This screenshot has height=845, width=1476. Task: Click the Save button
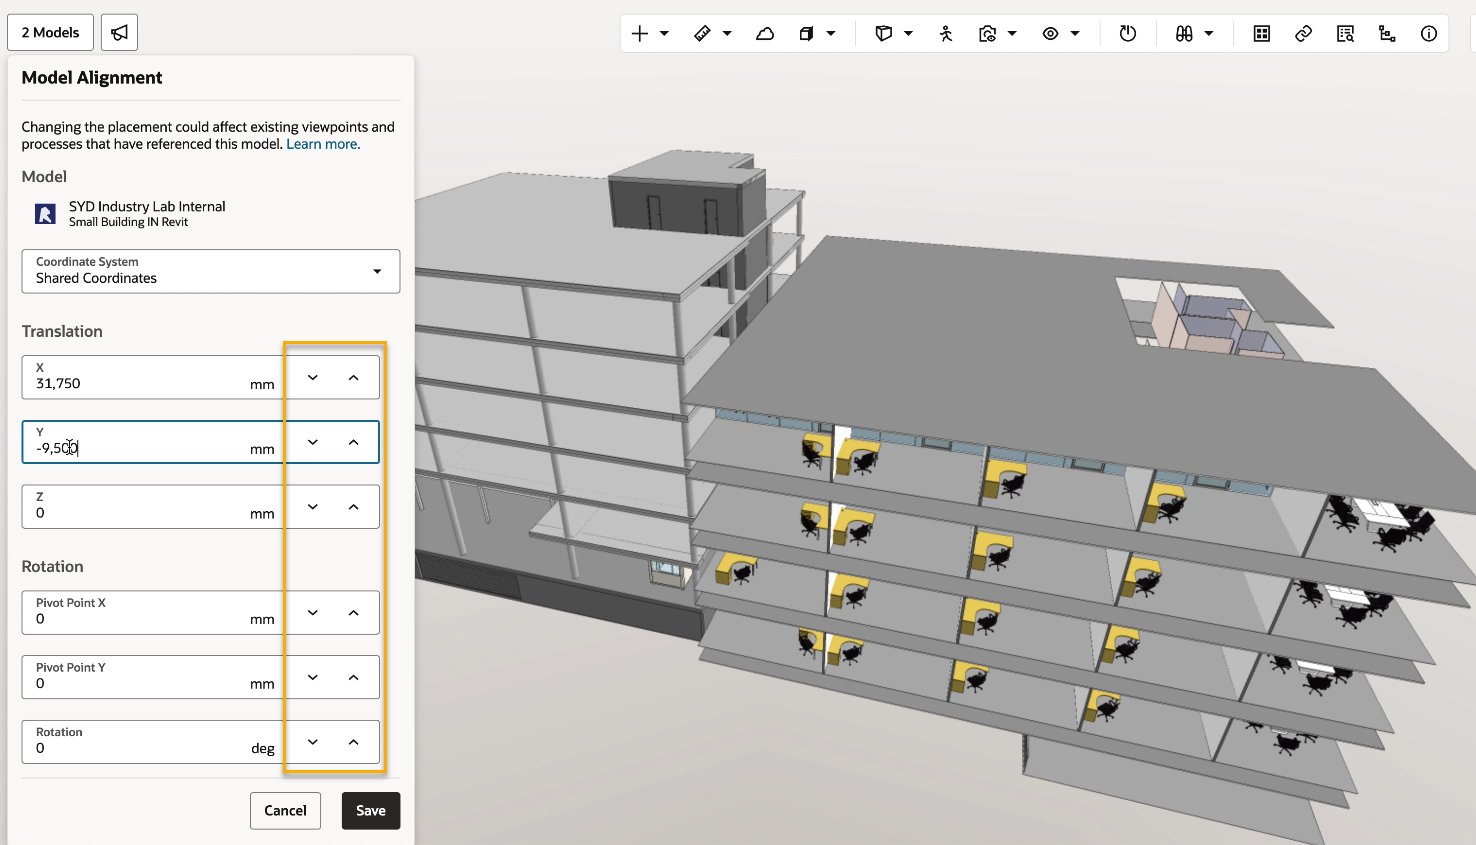pyautogui.click(x=370, y=811)
